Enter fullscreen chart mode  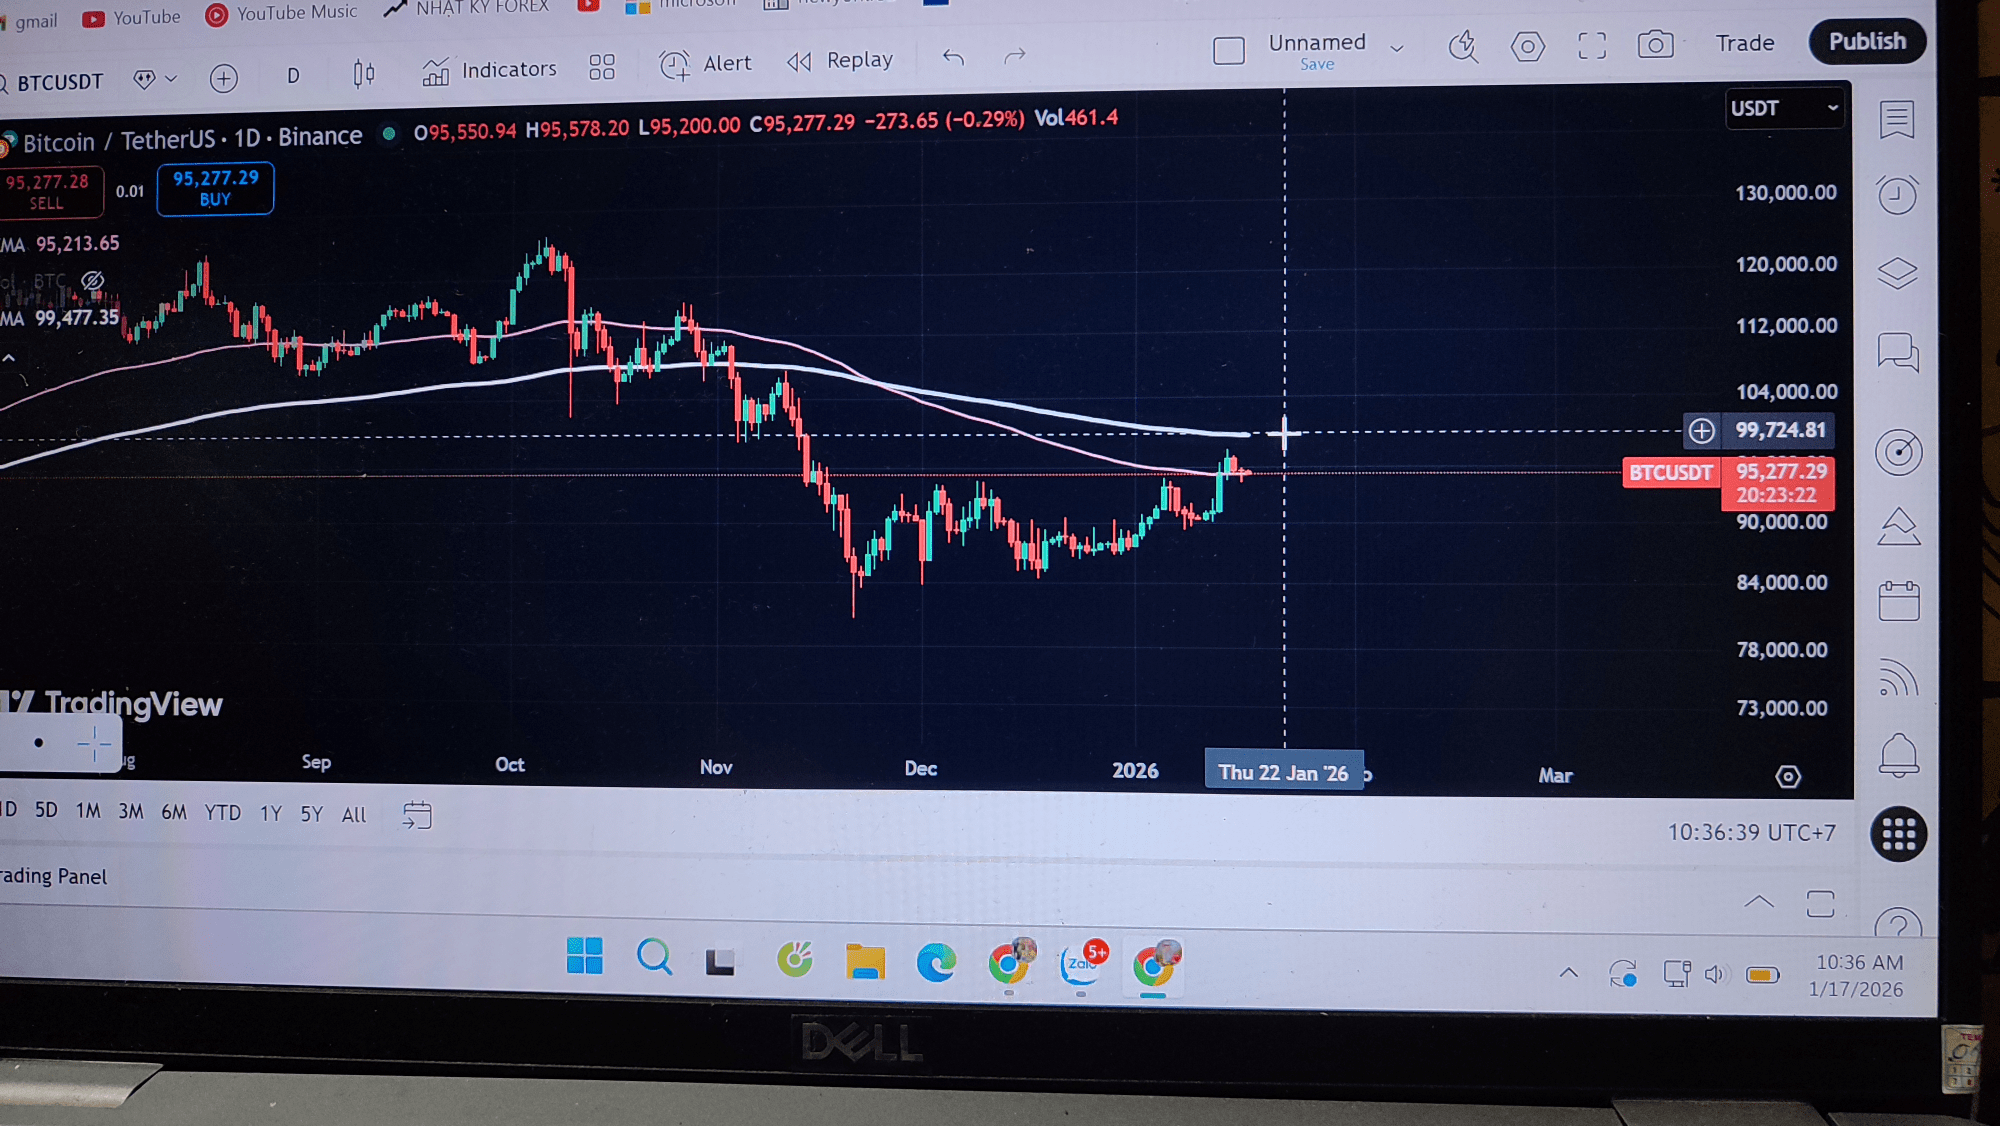point(1592,45)
